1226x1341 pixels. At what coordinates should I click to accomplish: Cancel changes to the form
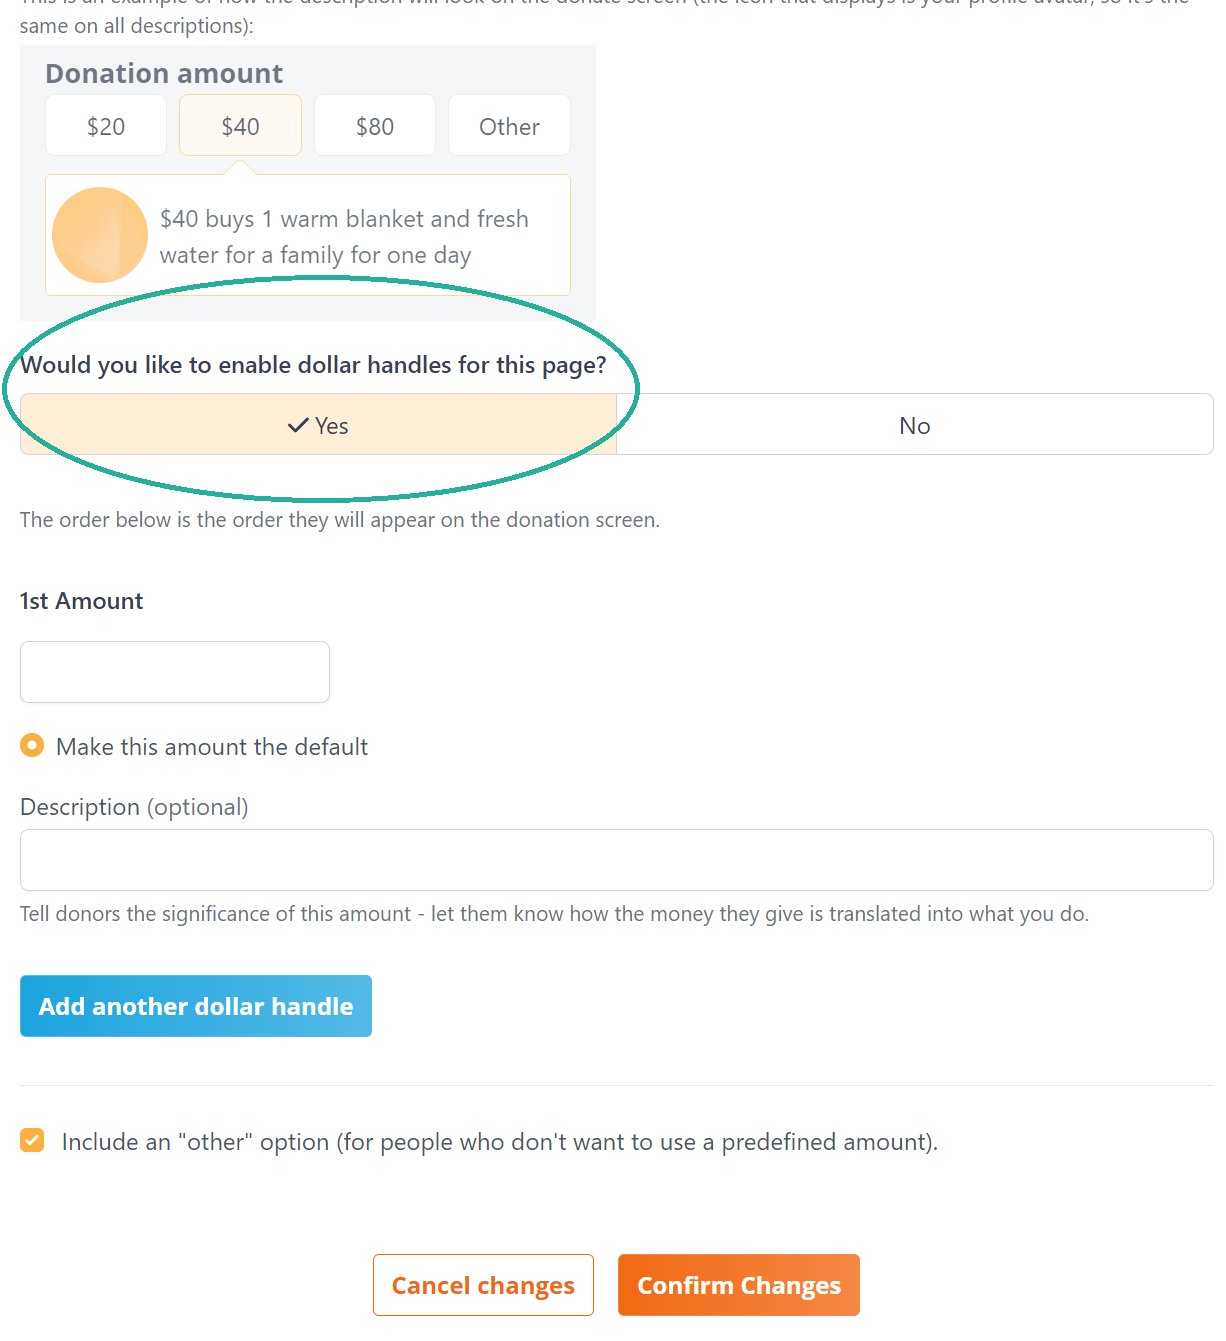point(483,1285)
